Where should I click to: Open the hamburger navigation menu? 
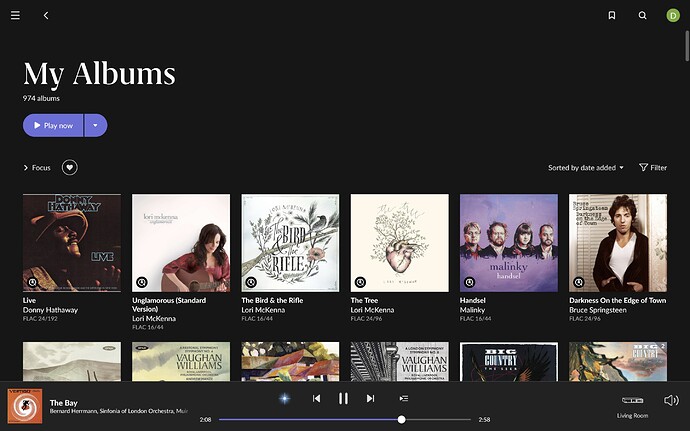[15, 15]
